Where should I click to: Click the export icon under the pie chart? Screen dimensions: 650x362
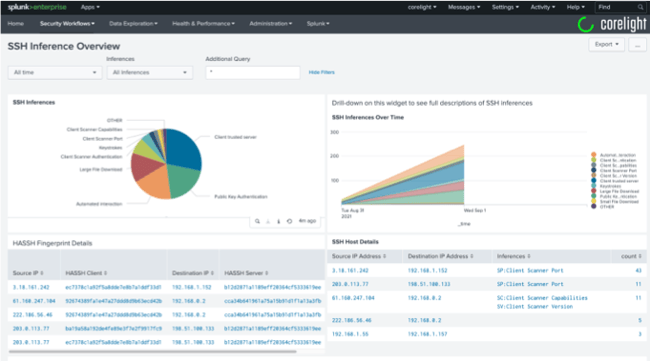[268, 221]
